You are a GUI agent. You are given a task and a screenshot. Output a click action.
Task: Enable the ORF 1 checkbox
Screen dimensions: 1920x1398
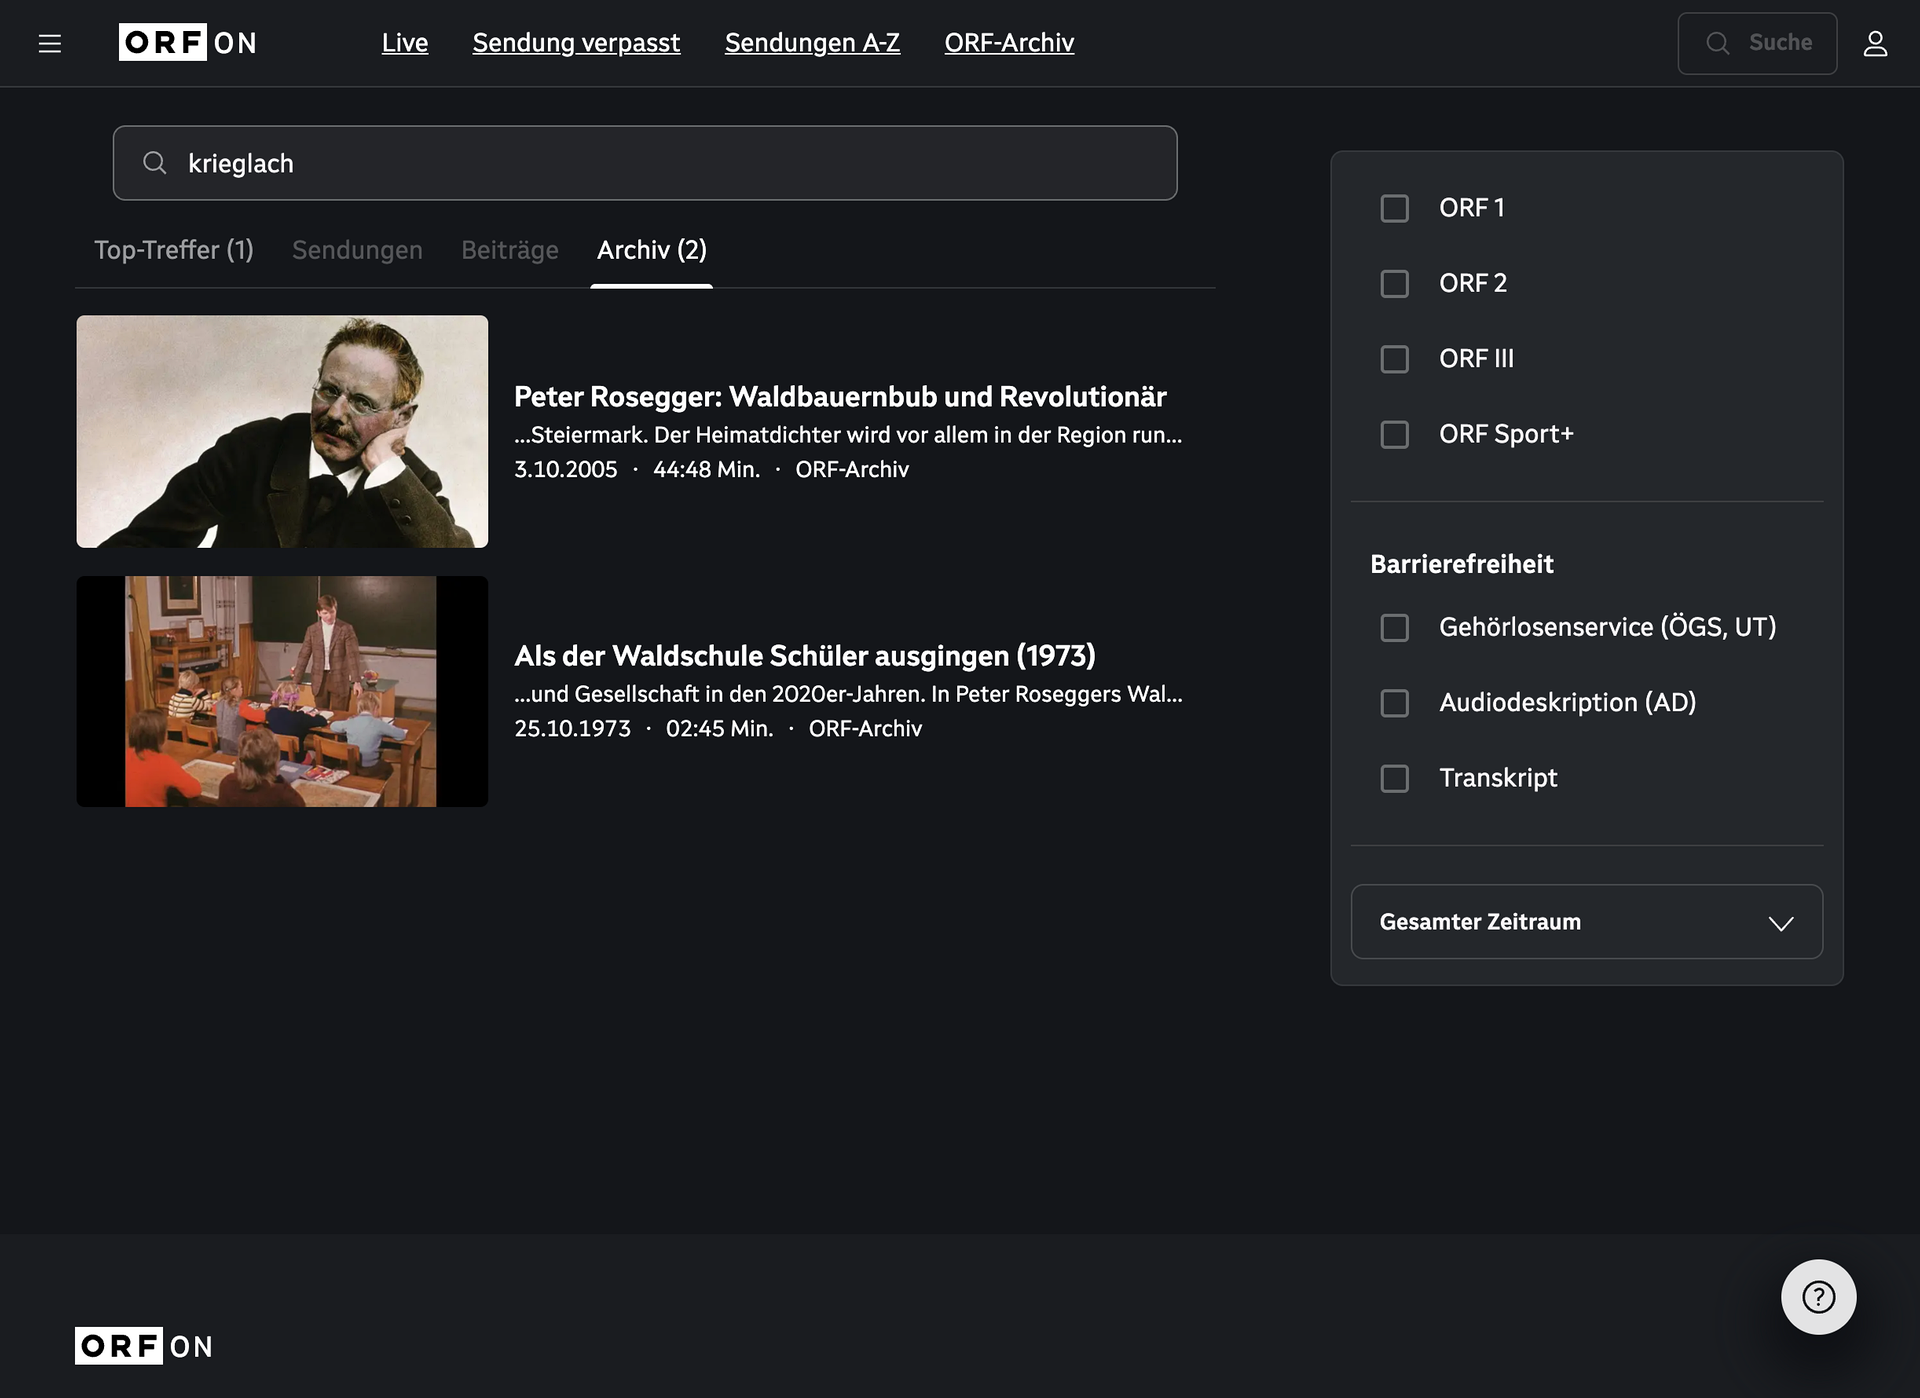[1394, 208]
